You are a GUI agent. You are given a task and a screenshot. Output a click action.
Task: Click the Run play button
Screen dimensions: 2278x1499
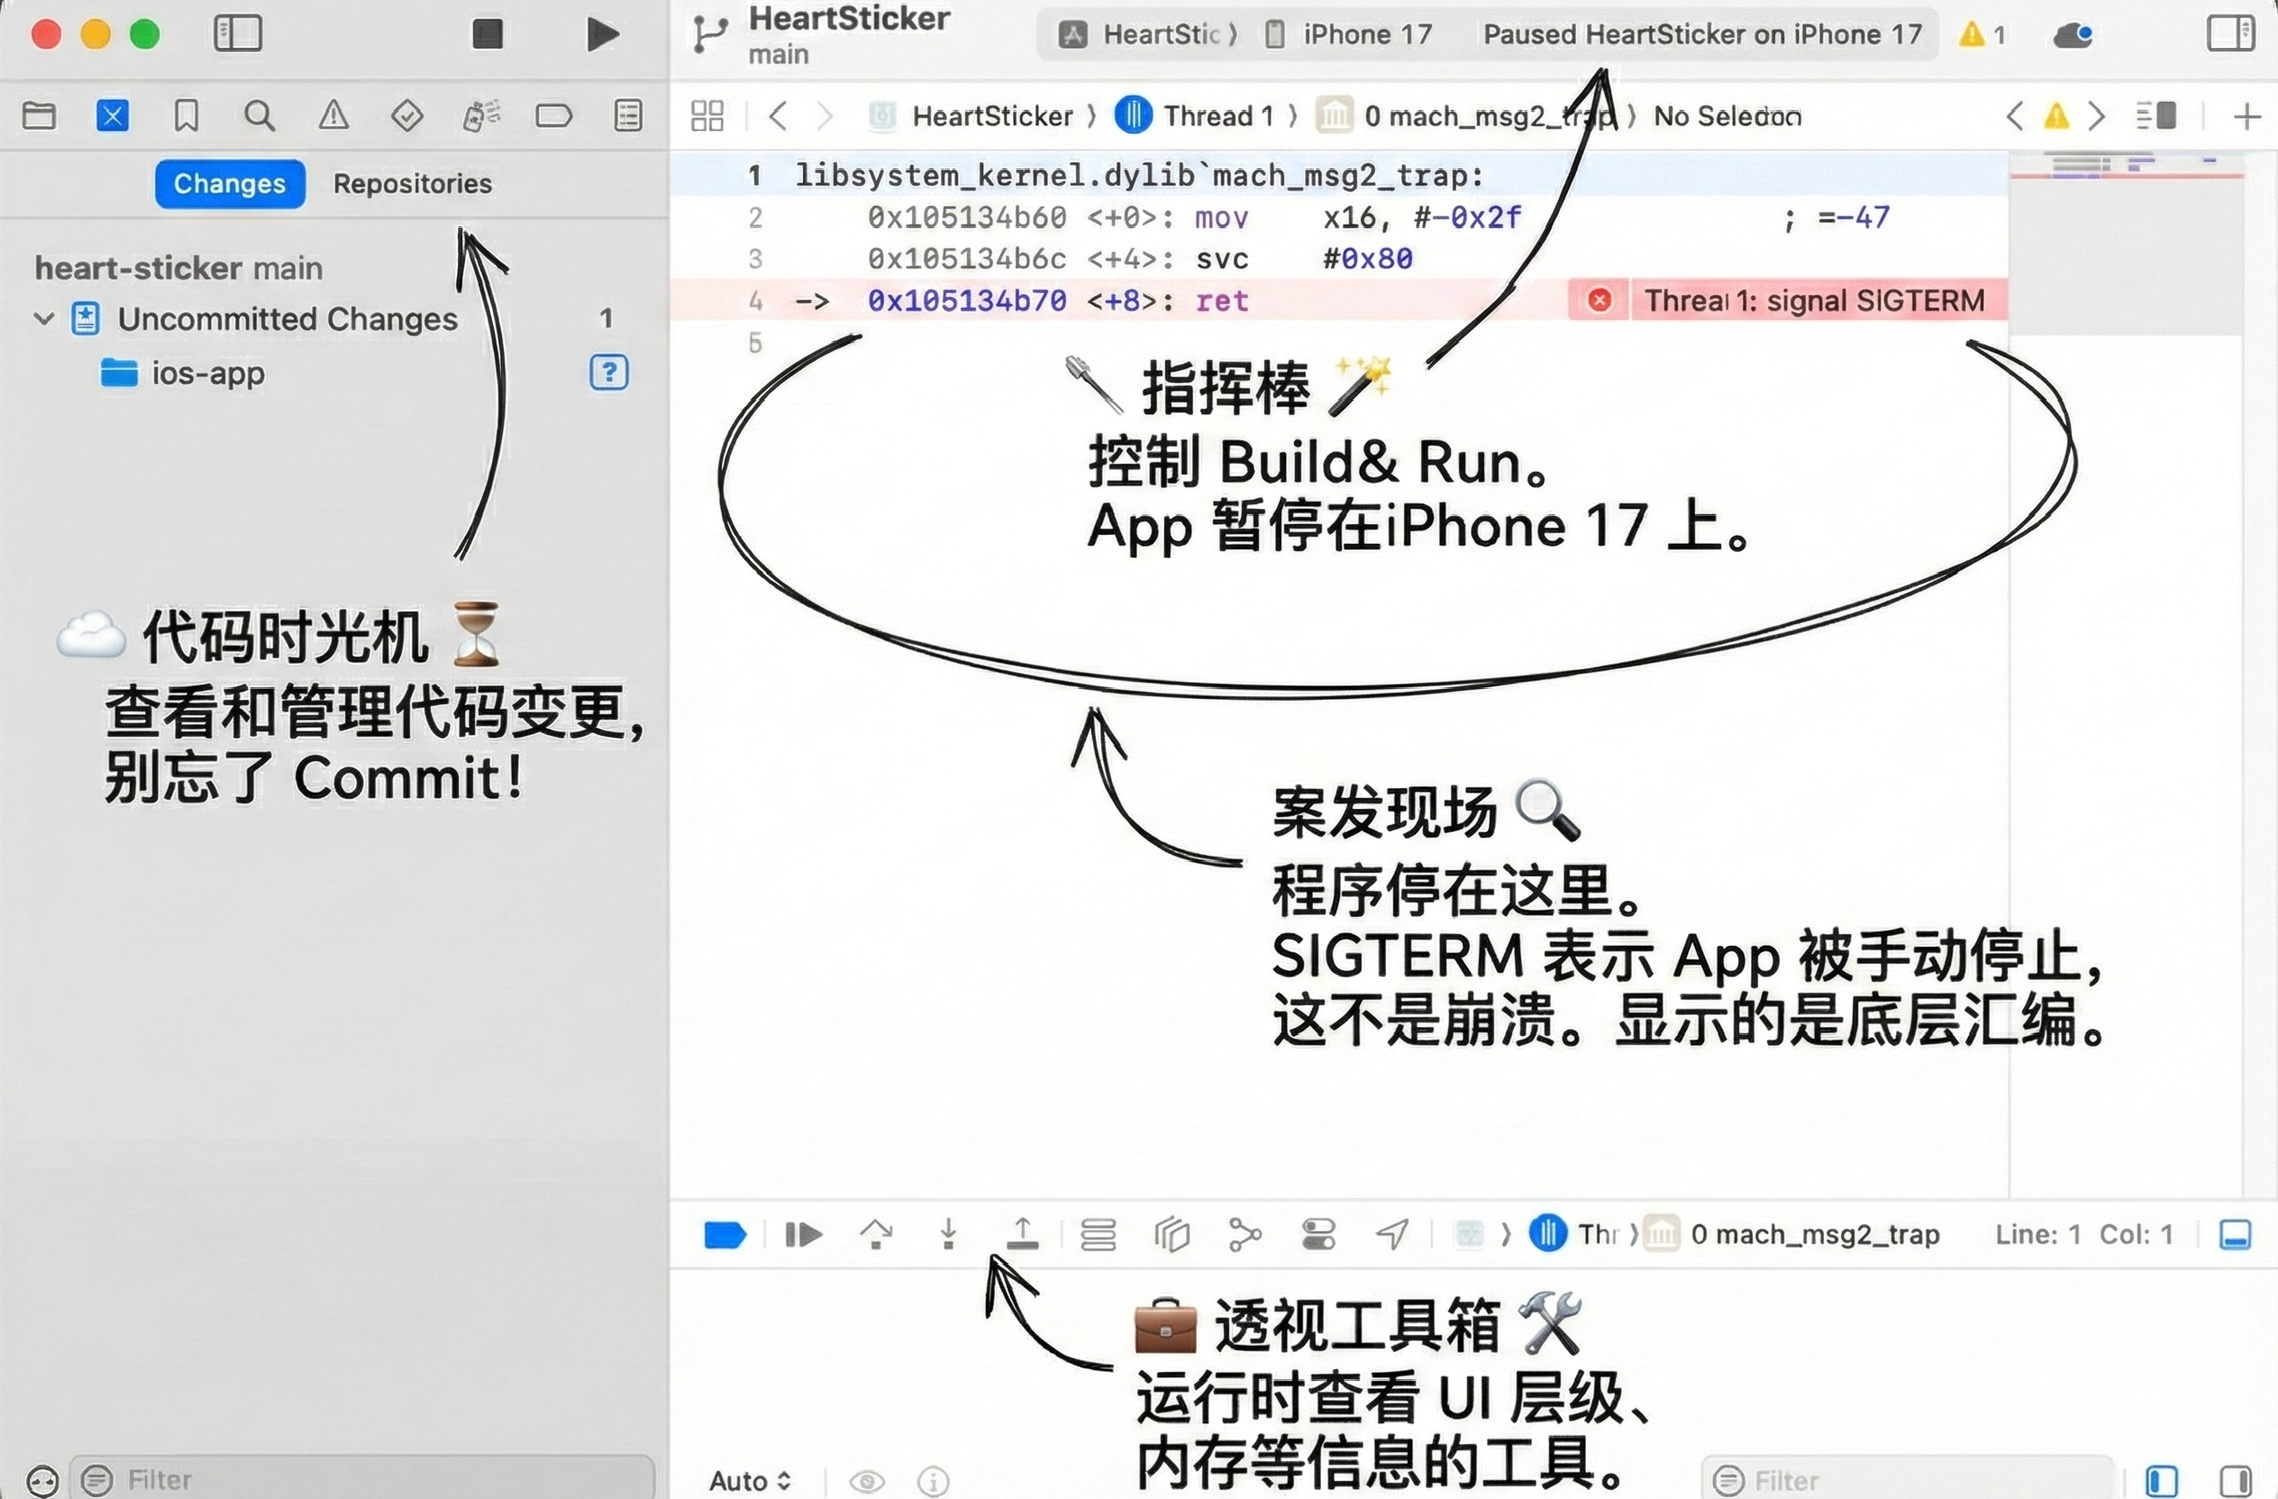[x=601, y=34]
